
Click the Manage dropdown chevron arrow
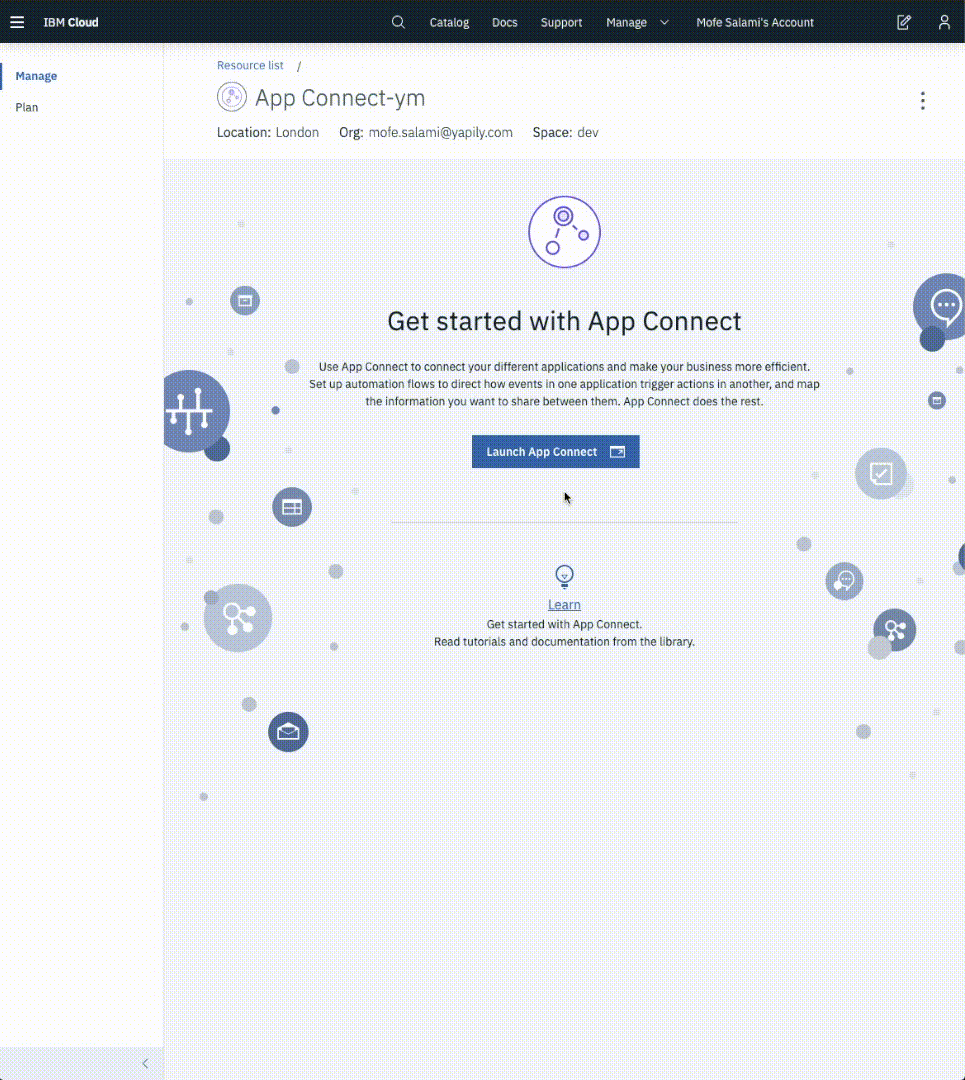(665, 22)
